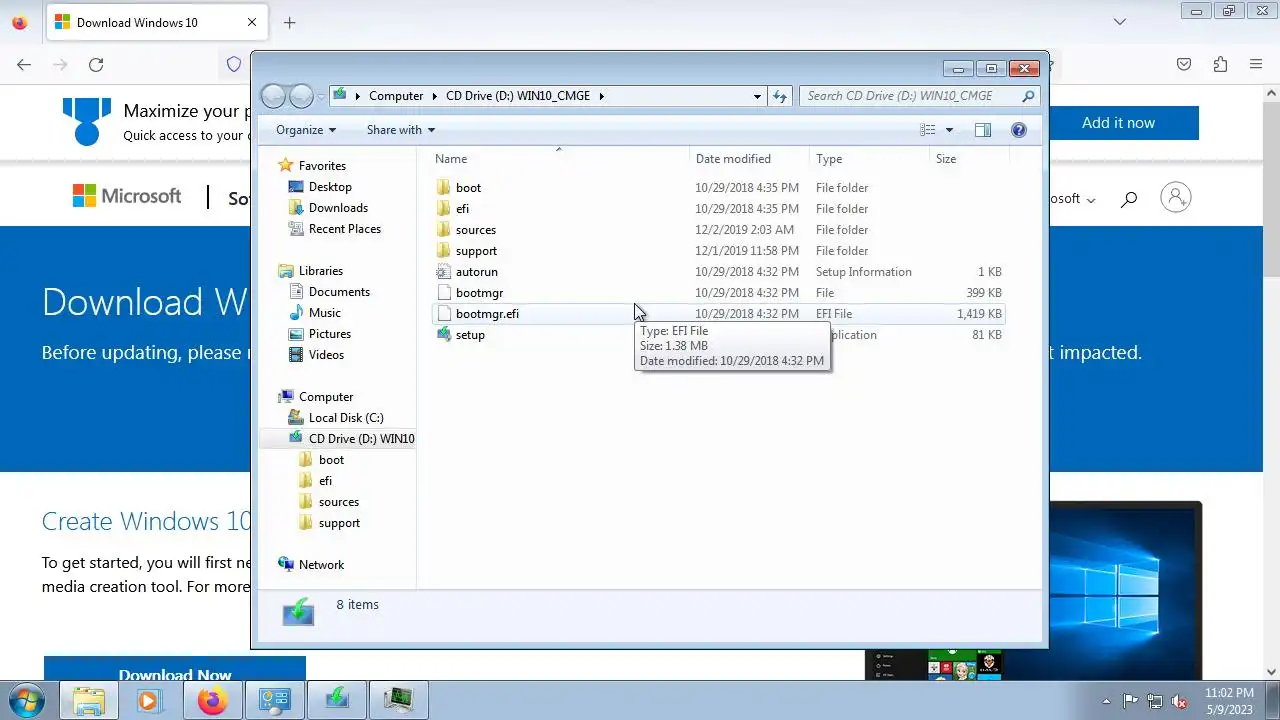
Task: Open the efi folder in file list
Action: [462, 209]
